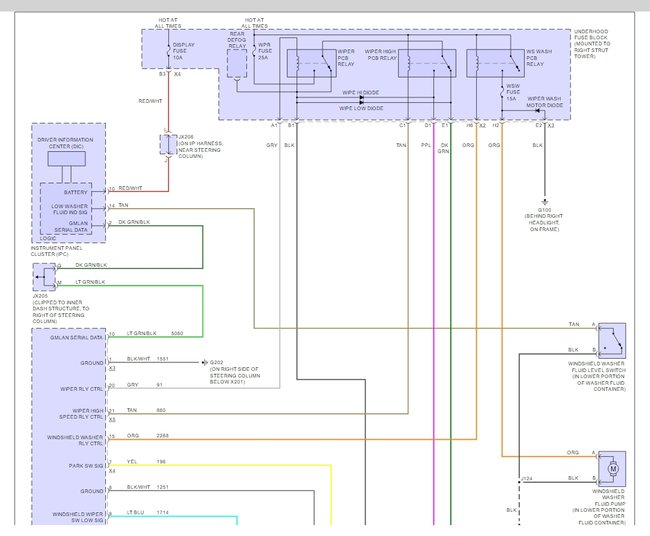Viewport: 650px width, 536px height.
Task: Click the UNDERHOOD FUSE BLOCK description text
Action: pos(592,44)
